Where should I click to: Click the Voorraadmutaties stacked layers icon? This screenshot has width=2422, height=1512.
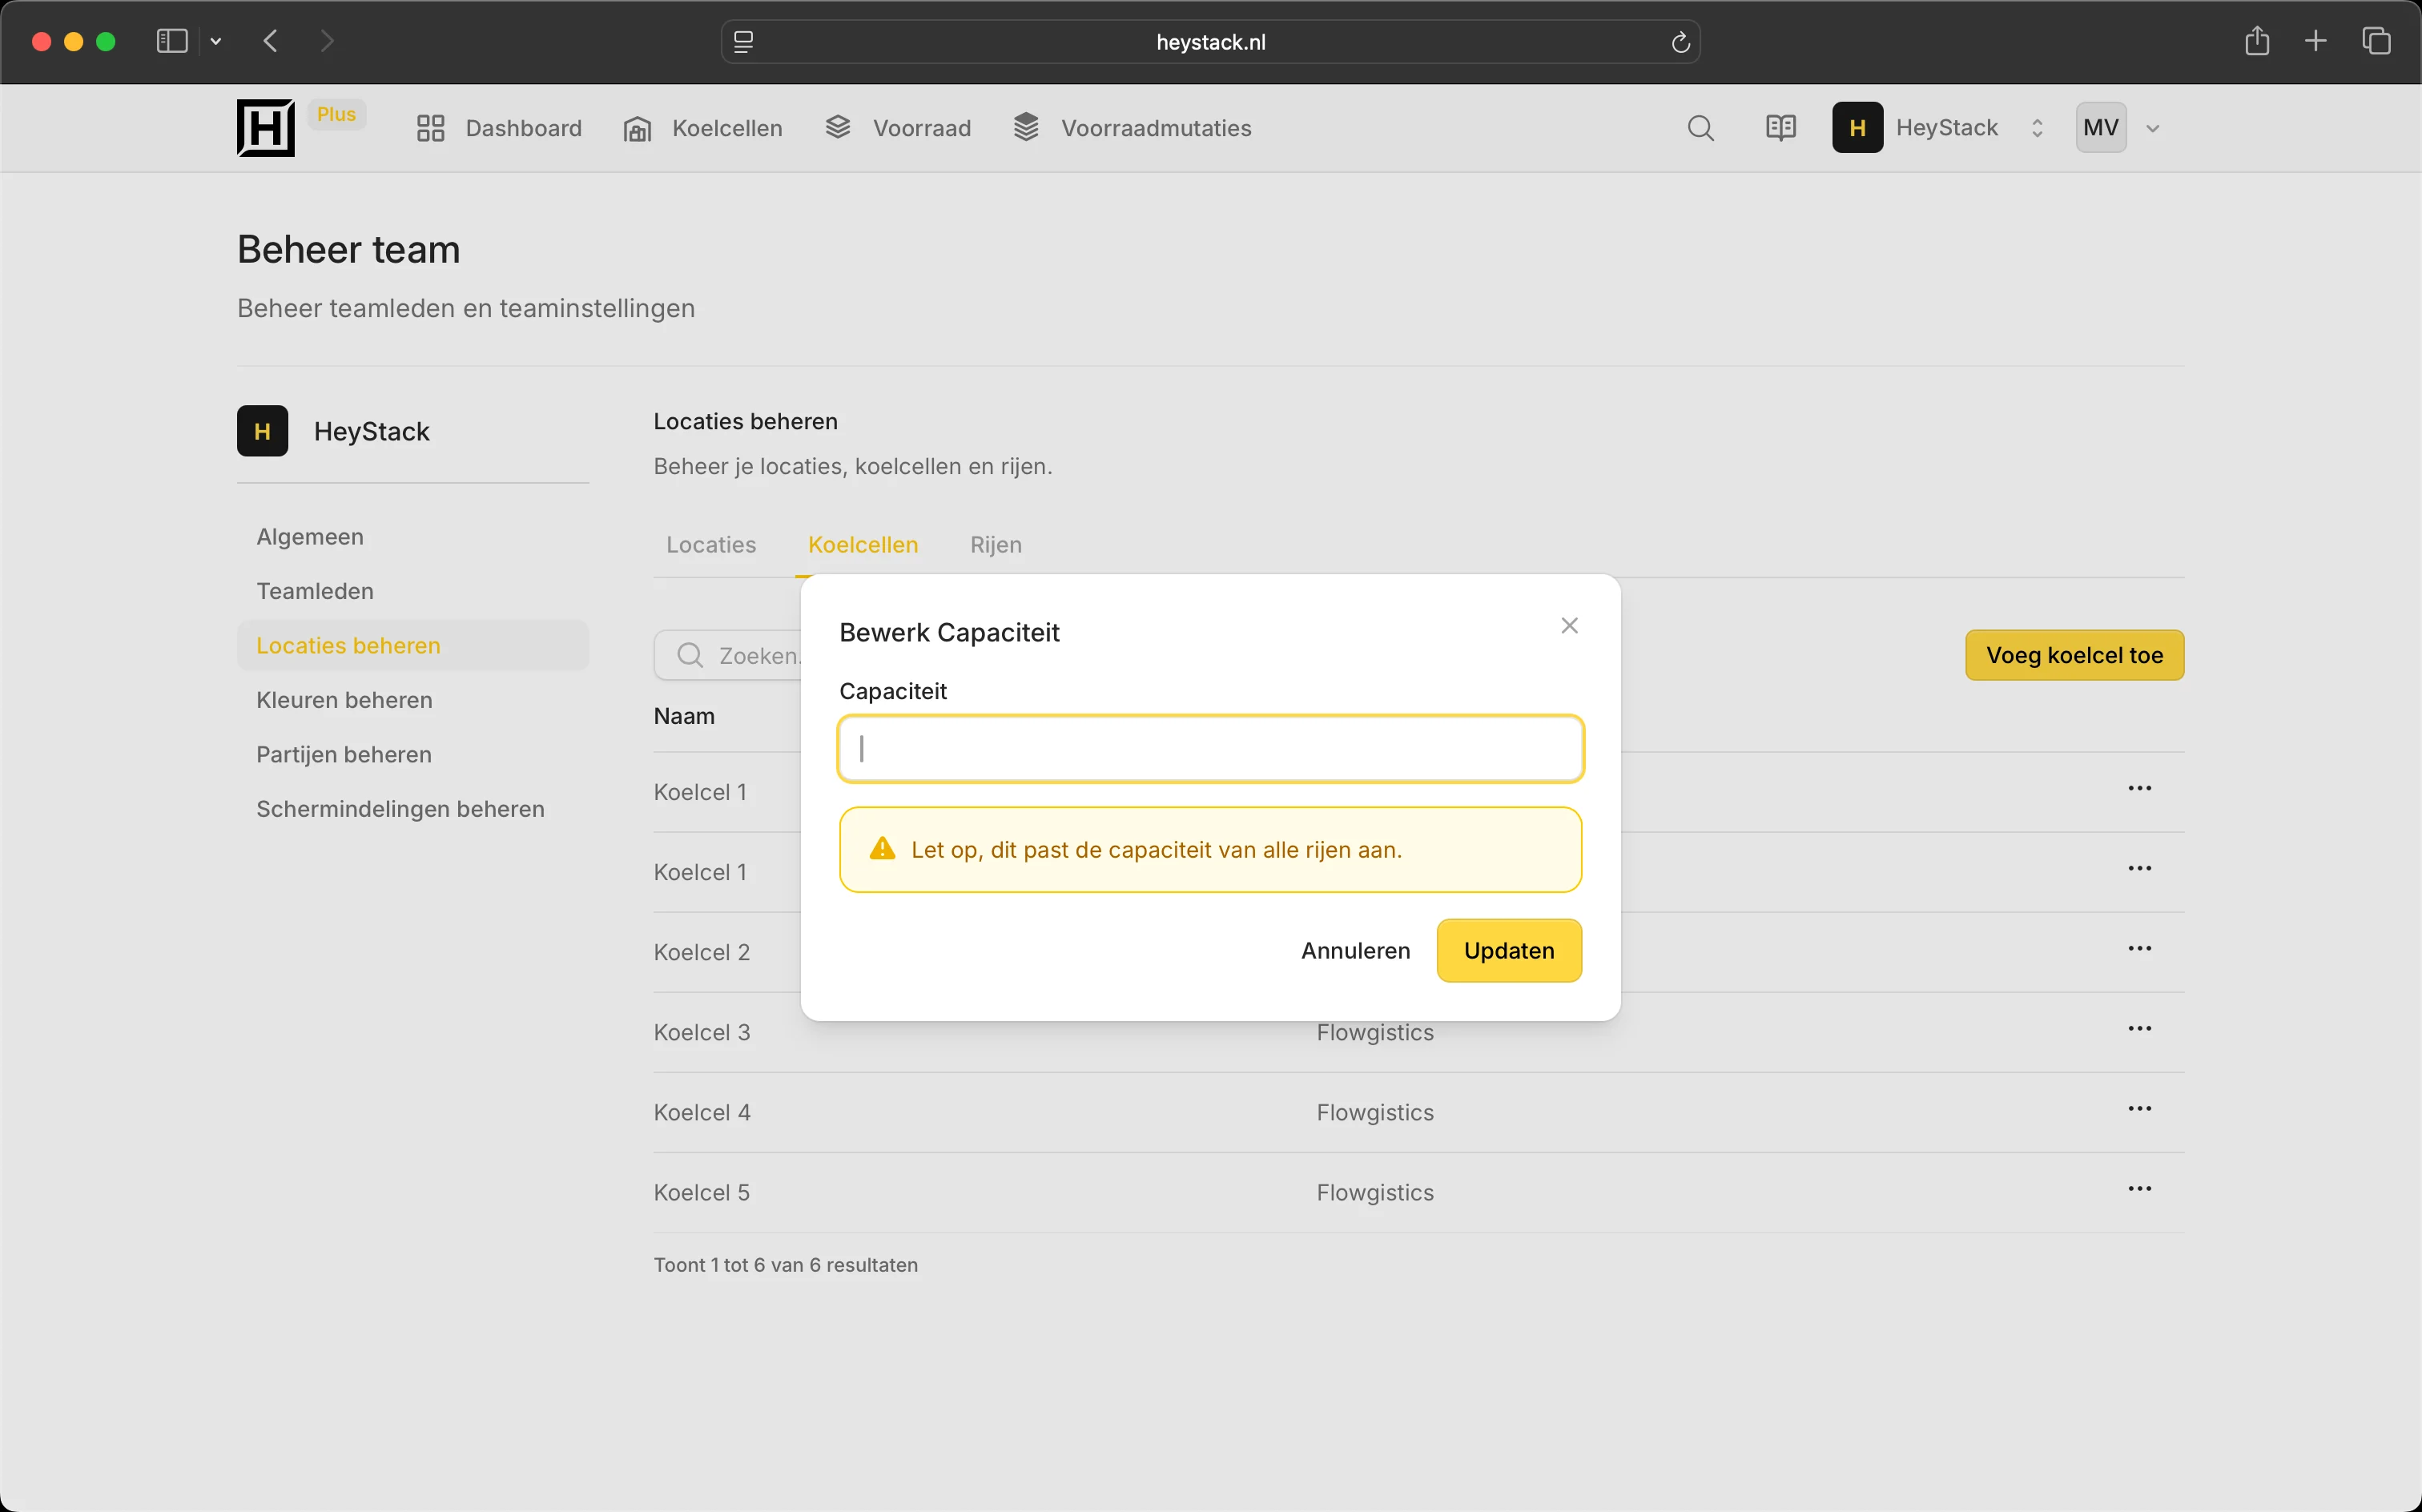click(1026, 127)
